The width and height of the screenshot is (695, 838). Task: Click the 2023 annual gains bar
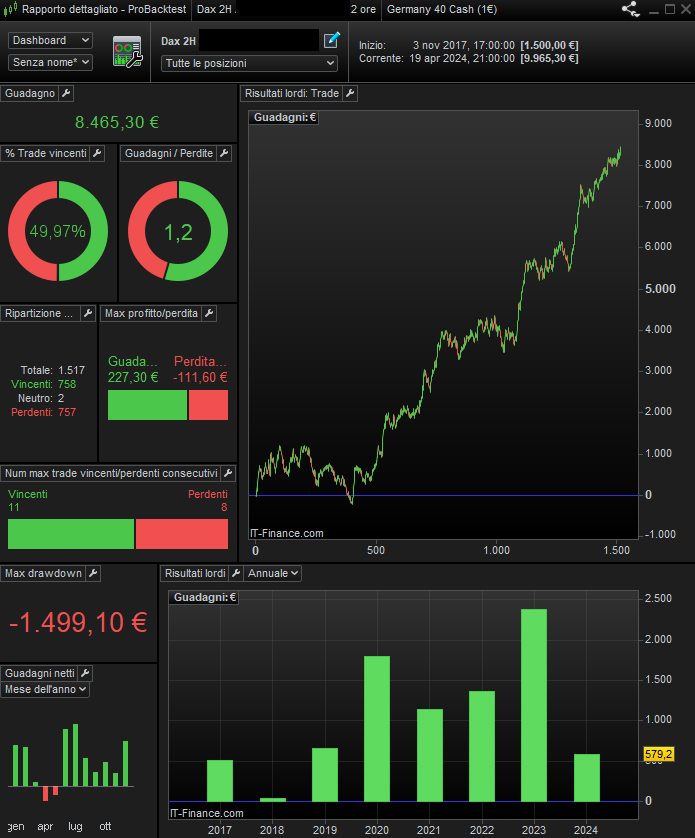(x=534, y=705)
